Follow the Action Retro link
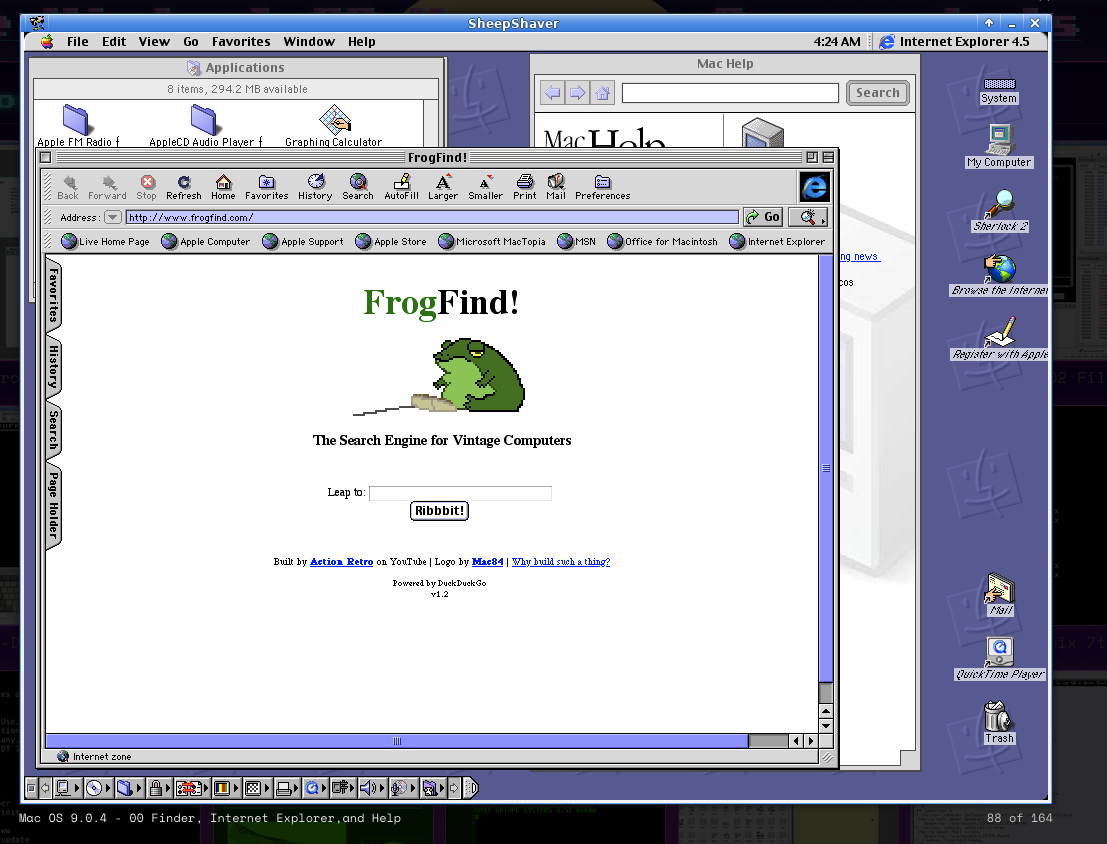Image resolution: width=1107 pixels, height=844 pixels. click(342, 561)
